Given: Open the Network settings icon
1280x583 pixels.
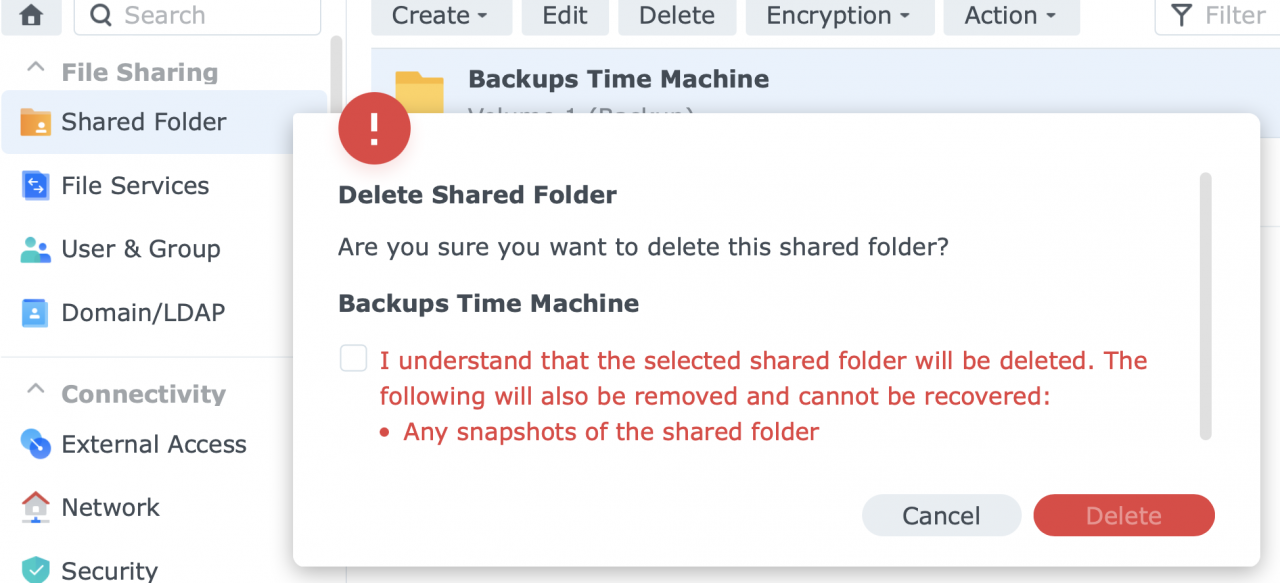Looking at the screenshot, I should pyautogui.click(x=35, y=507).
